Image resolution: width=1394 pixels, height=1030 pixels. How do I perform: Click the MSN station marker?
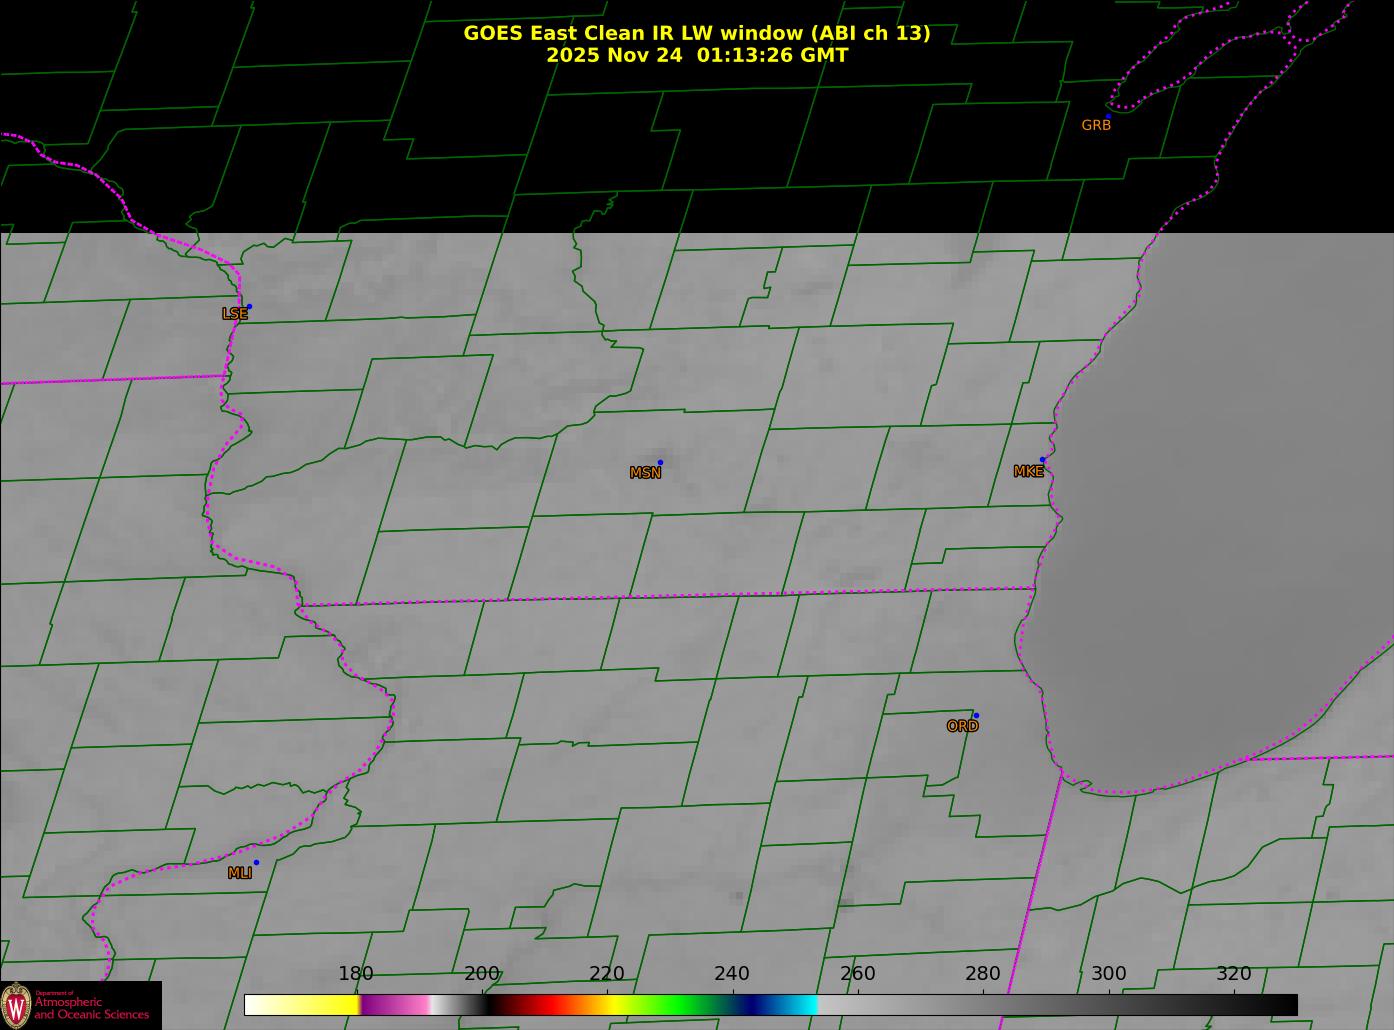(660, 463)
